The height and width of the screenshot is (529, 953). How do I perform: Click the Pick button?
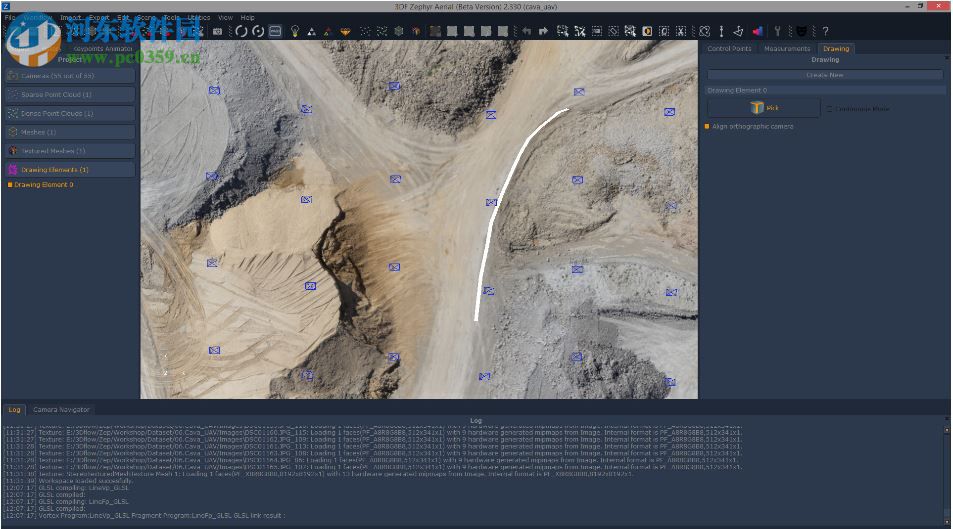click(764, 108)
